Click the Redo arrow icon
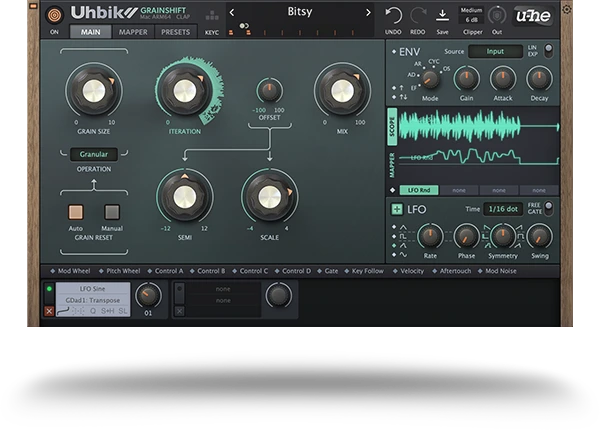Screen dimensions: 600x430 [418, 14]
